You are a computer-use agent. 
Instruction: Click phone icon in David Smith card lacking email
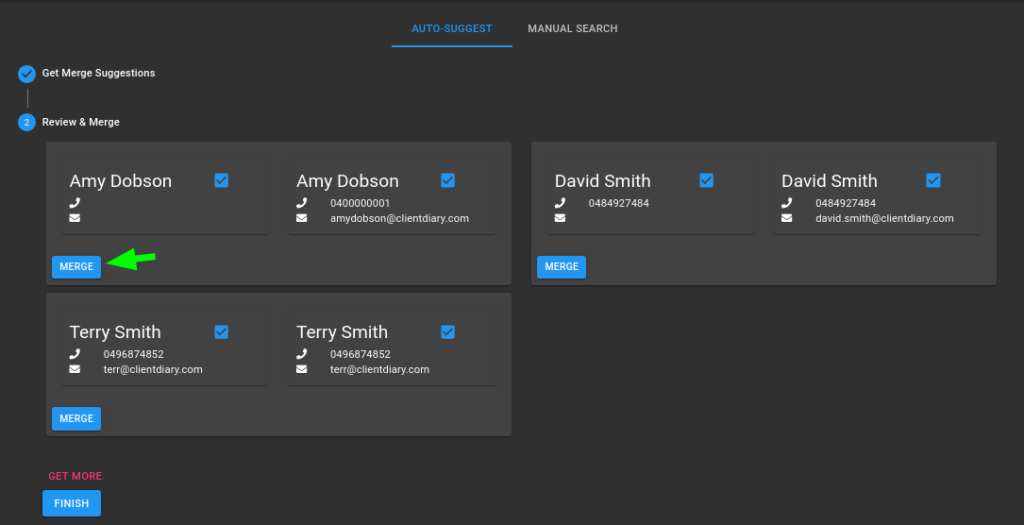[560, 203]
